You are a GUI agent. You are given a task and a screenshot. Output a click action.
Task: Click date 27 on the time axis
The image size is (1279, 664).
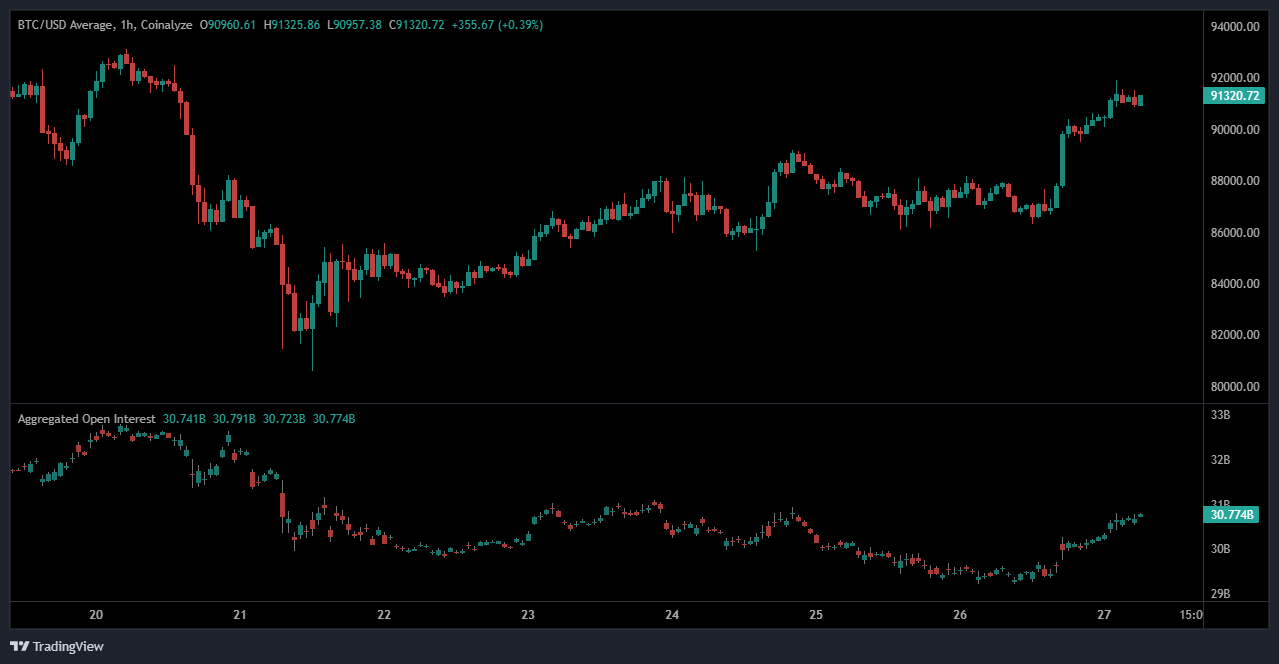1104,615
